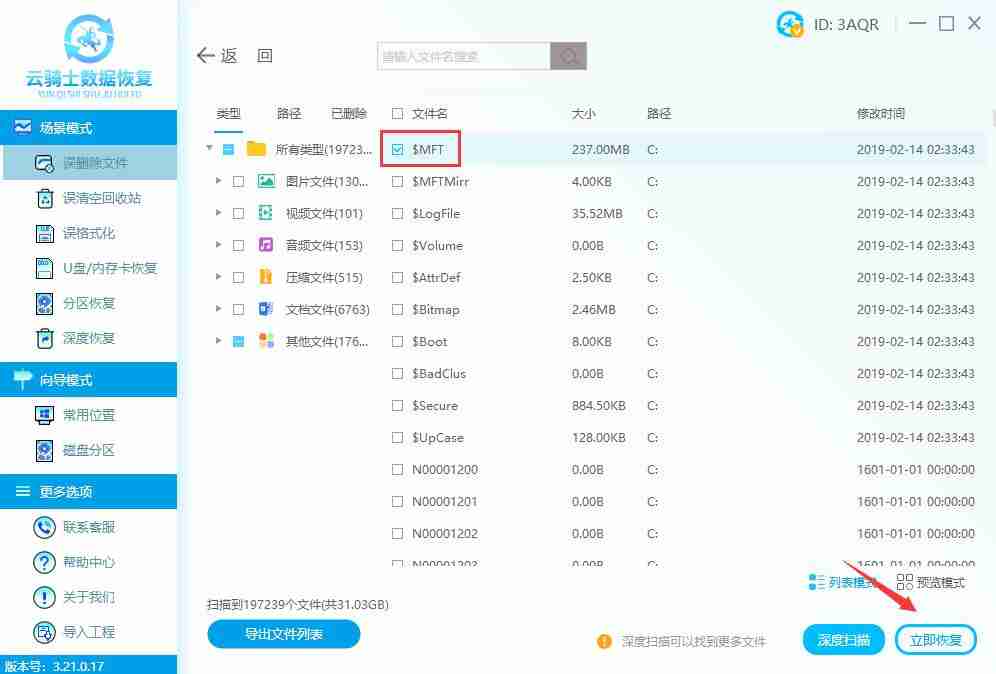This screenshot has height=674, width=996.
Task: Select the 其他文件 colored squares icon
Action: 266,340
